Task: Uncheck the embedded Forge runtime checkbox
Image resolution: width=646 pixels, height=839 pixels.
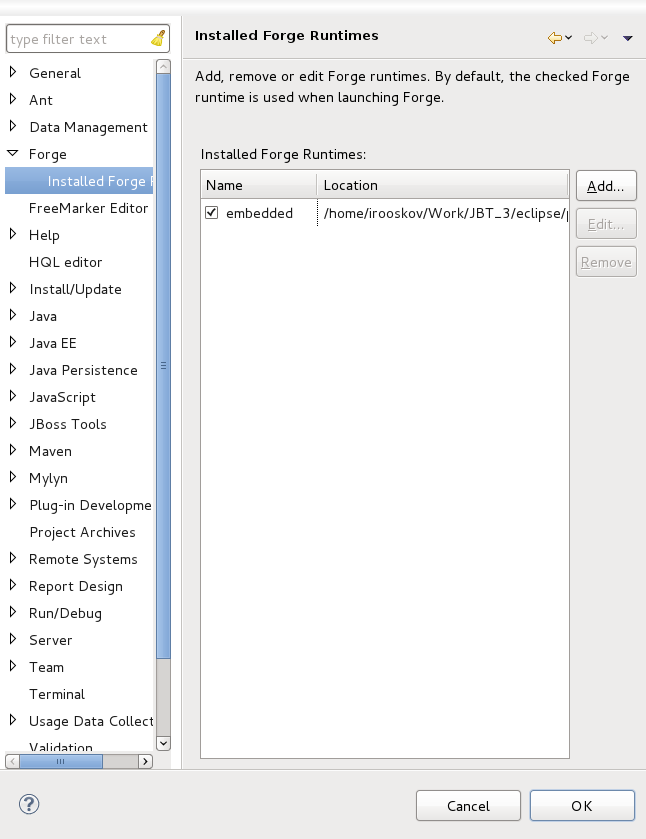Action: tap(211, 213)
